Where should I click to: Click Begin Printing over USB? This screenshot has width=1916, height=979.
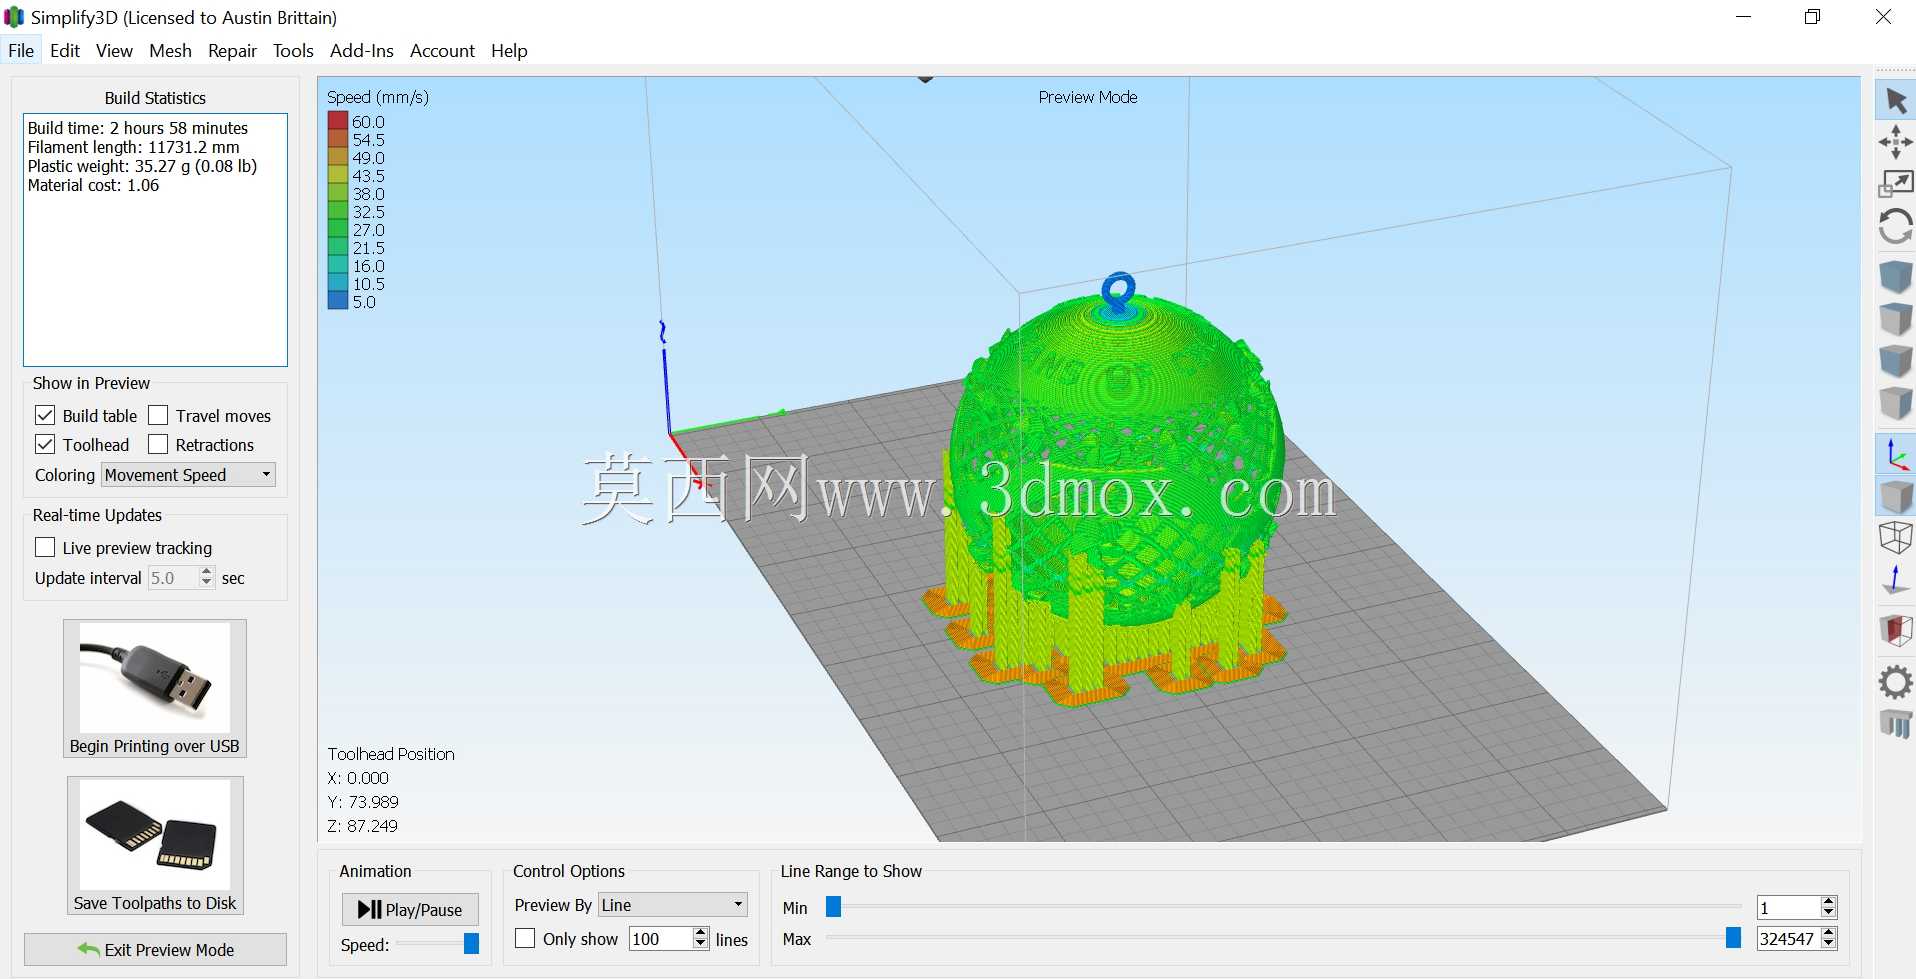pyautogui.click(x=155, y=689)
